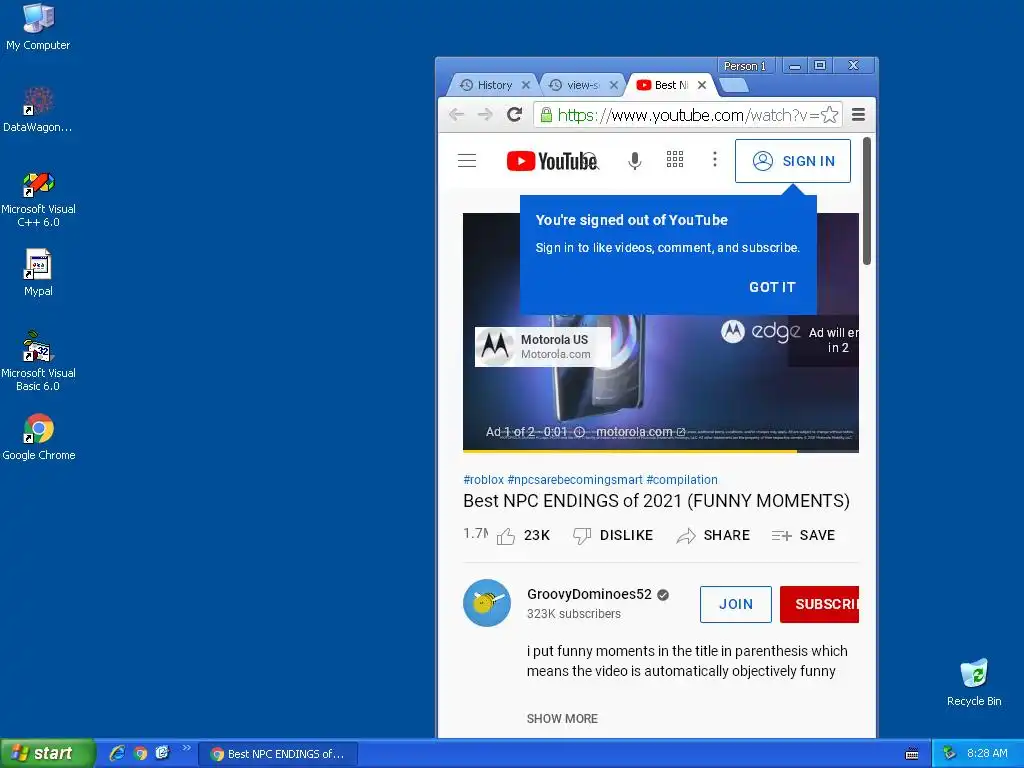Open Outlook Express quick launch icon
The height and width of the screenshot is (768, 1024).
[162, 753]
